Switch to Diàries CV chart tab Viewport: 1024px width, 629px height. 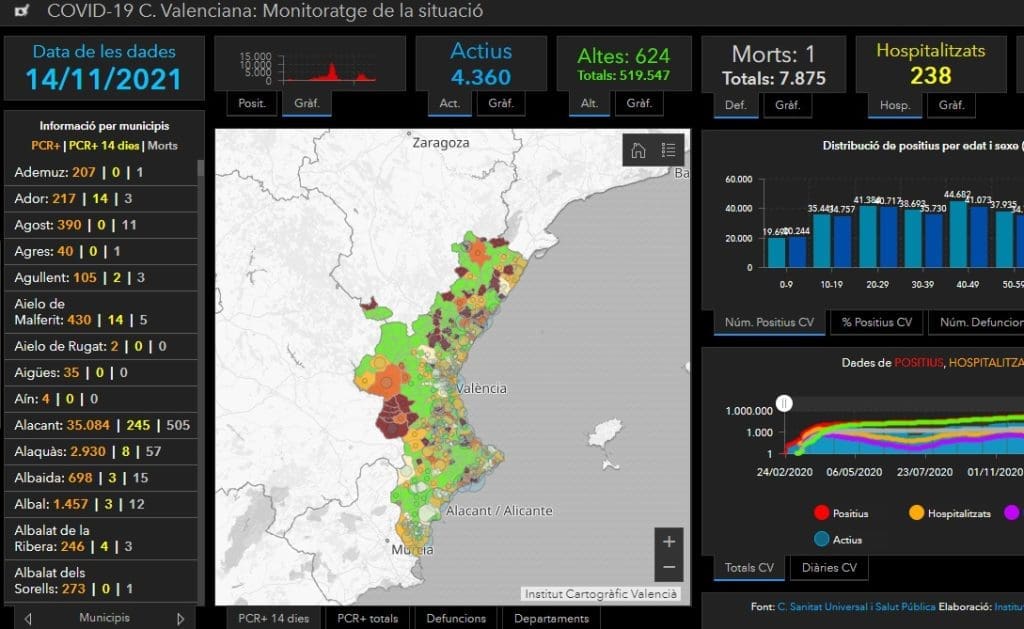click(829, 567)
